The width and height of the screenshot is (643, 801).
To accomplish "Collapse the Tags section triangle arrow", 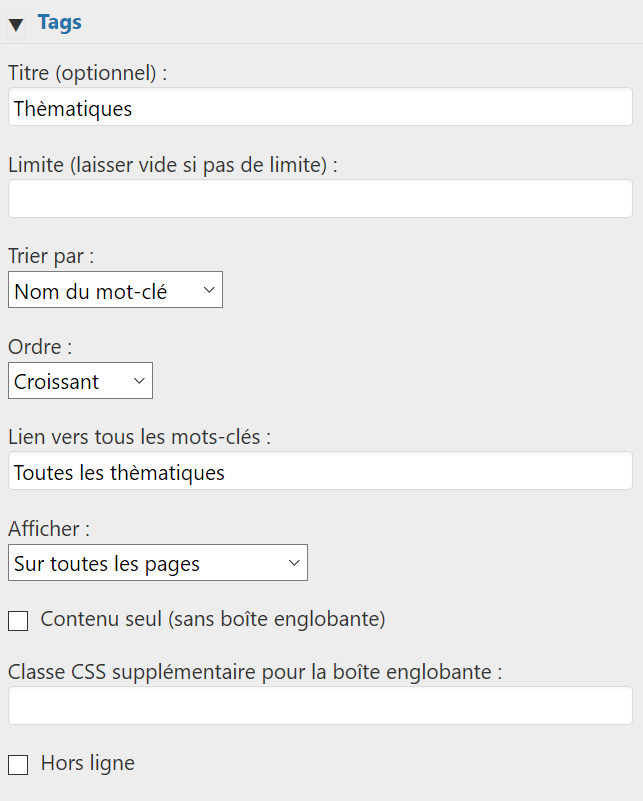I will [16, 24].
